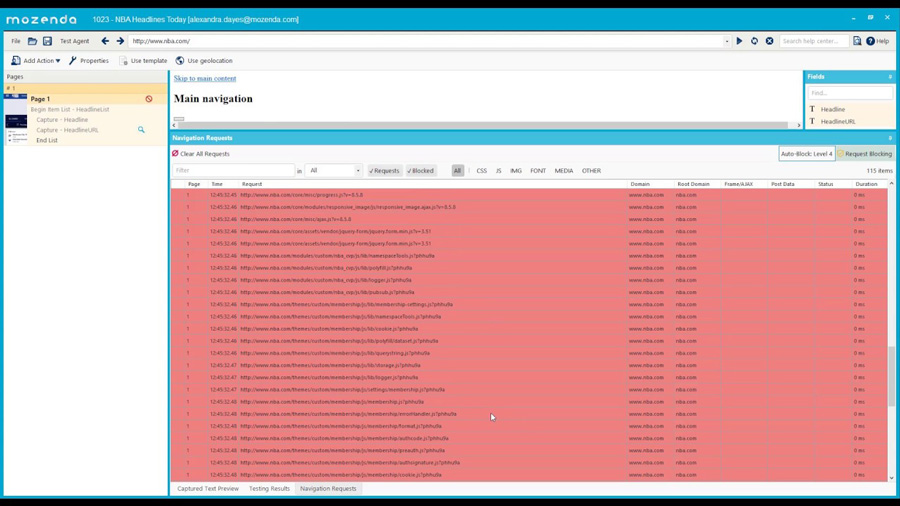The height and width of the screenshot is (506, 900).
Task: Pin the Navigation Requests panel
Action: [890, 138]
